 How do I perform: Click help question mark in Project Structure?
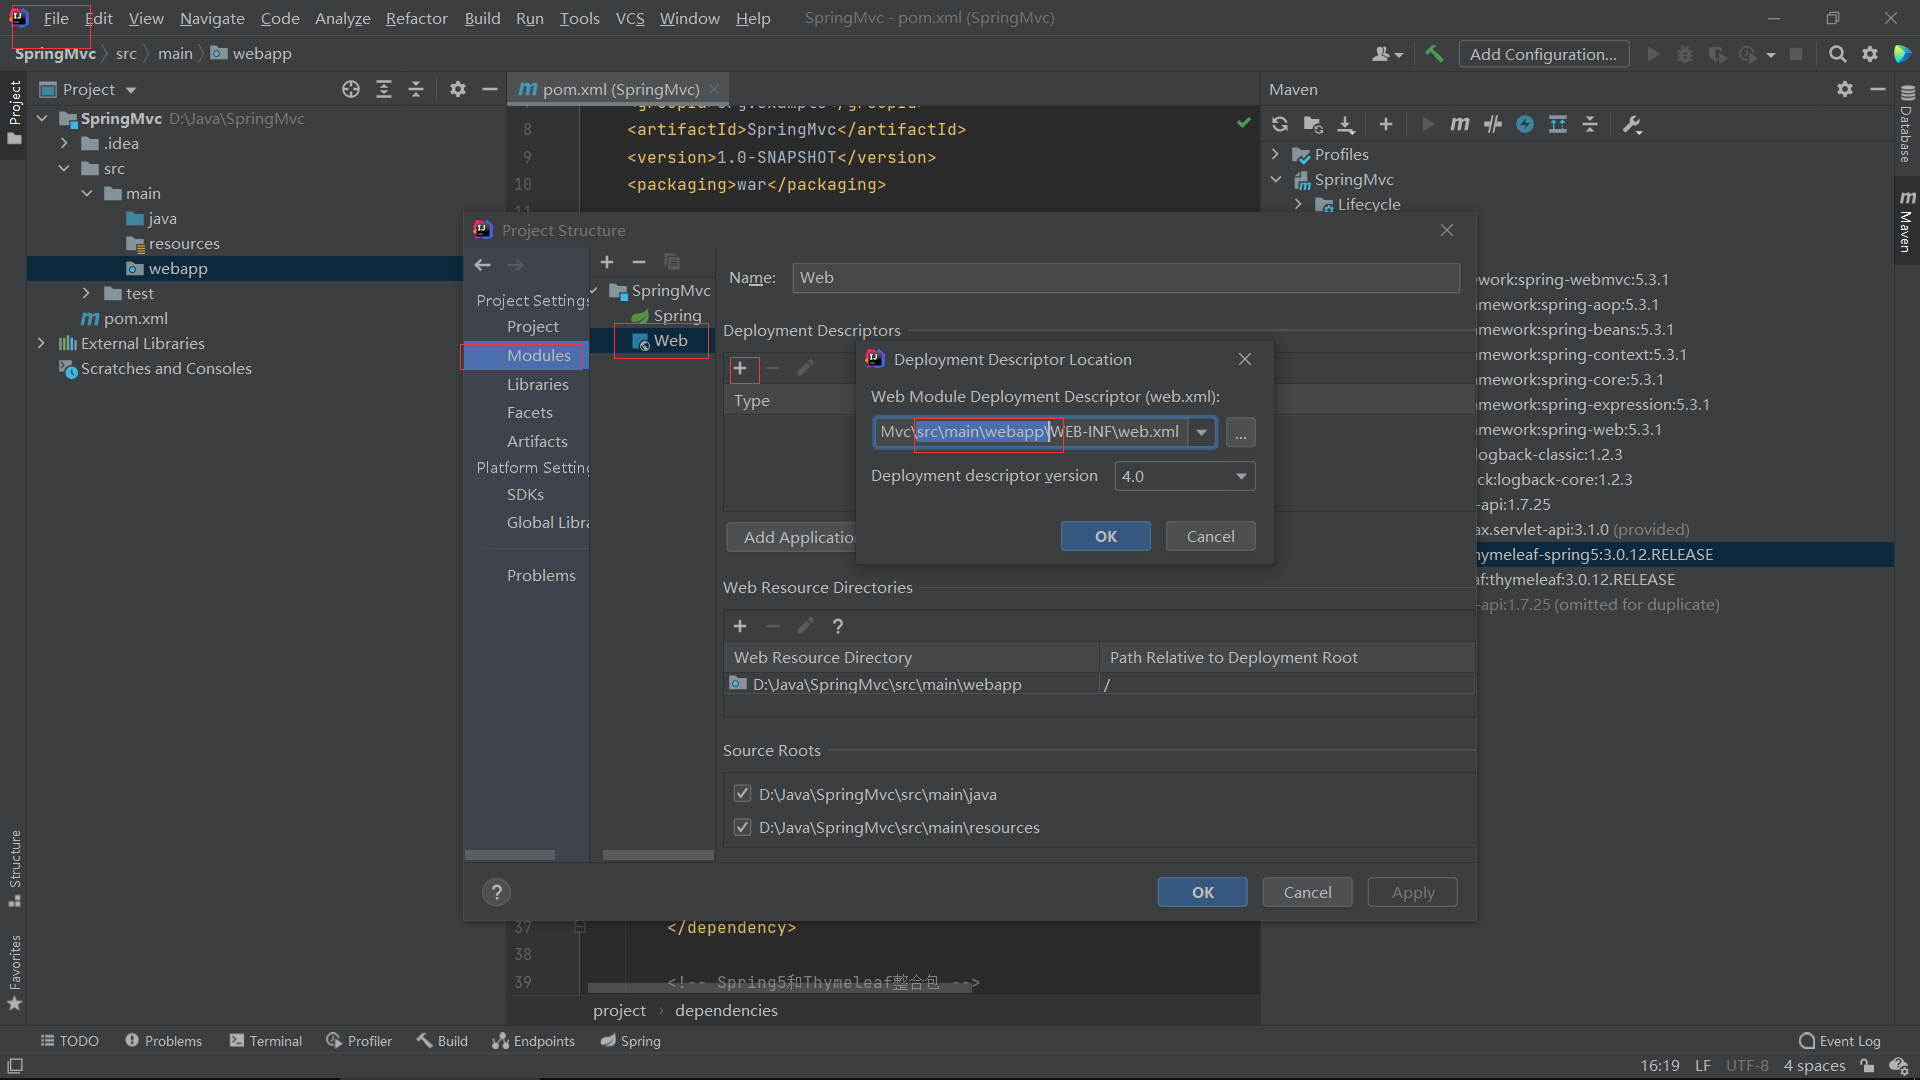496,892
